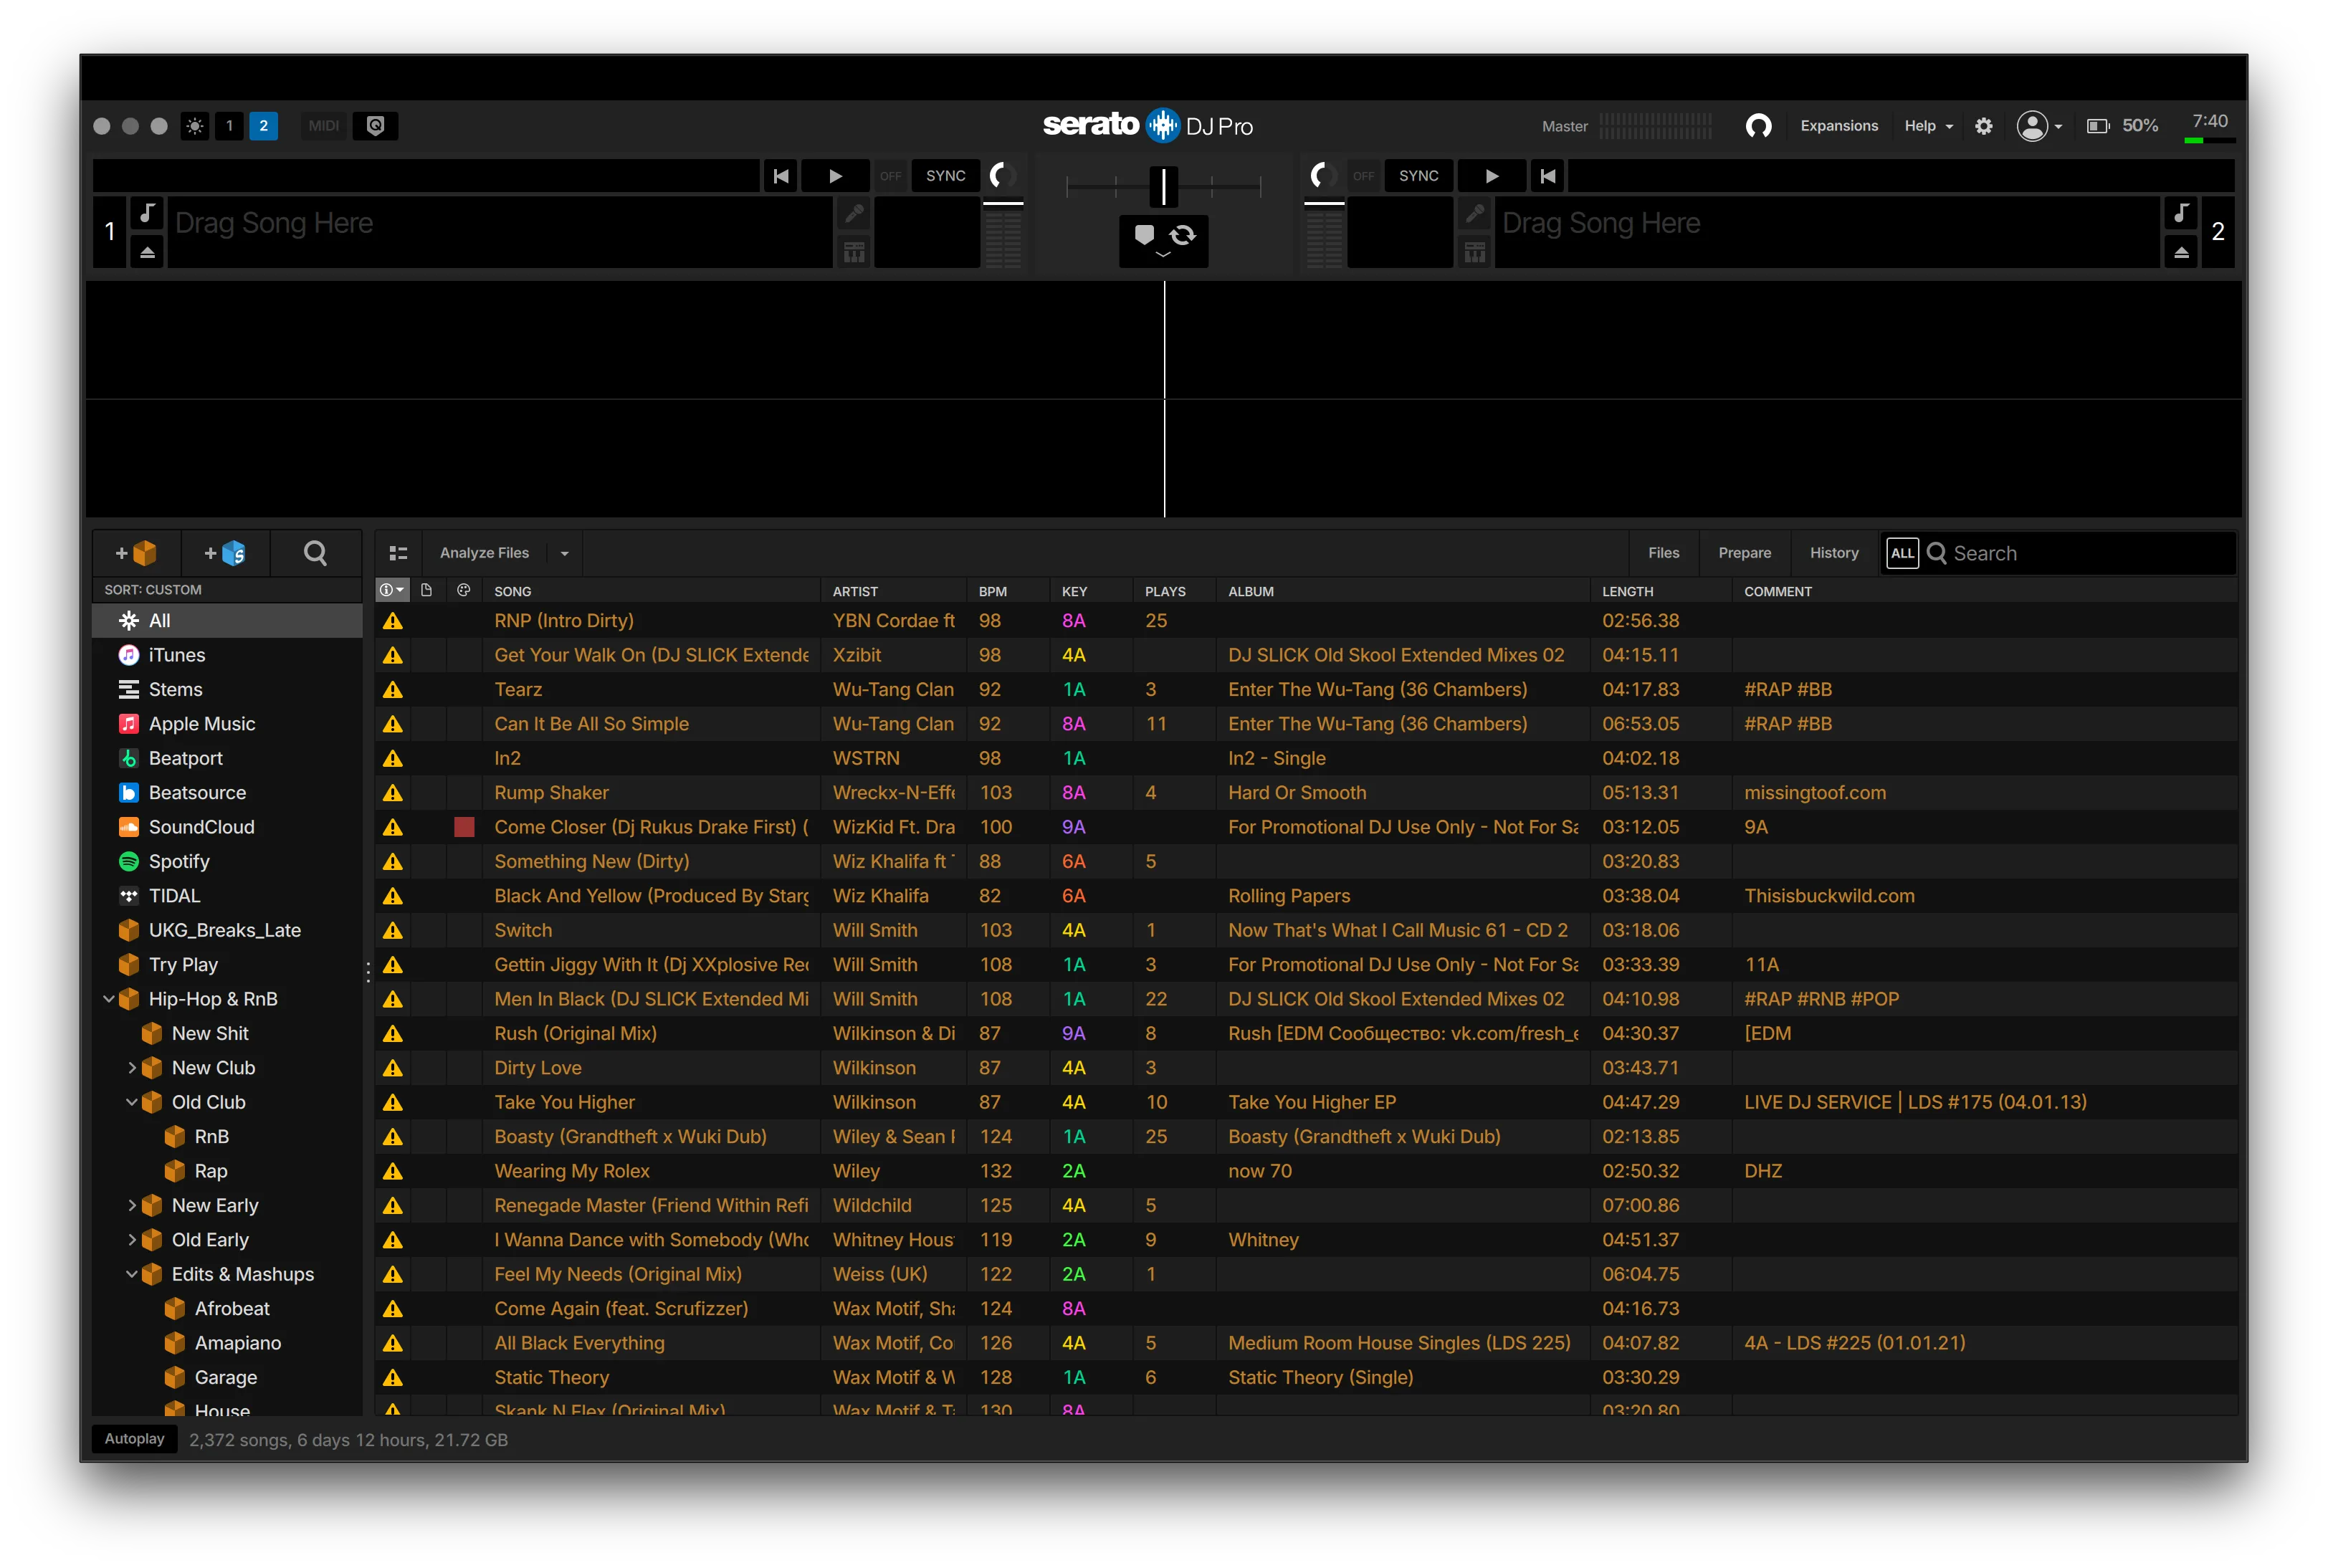Screen dimensions: 2328x1568
Task: Expand the New Early crate
Action: click(x=131, y=1205)
